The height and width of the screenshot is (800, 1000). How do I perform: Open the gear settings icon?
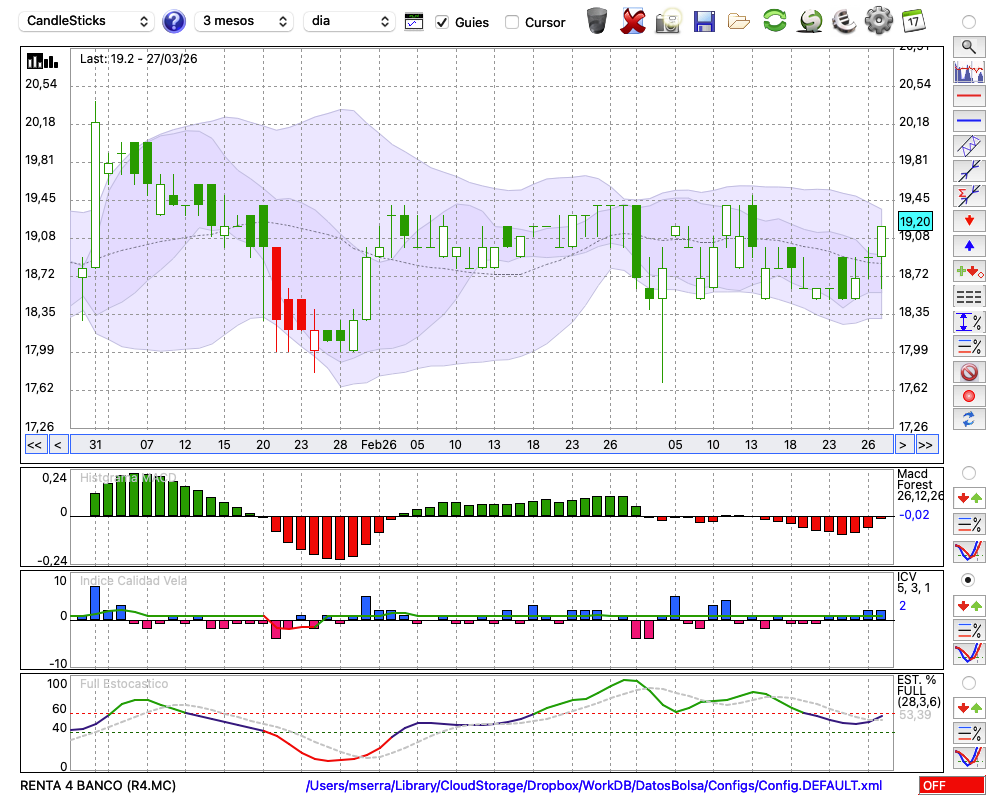coord(878,20)
